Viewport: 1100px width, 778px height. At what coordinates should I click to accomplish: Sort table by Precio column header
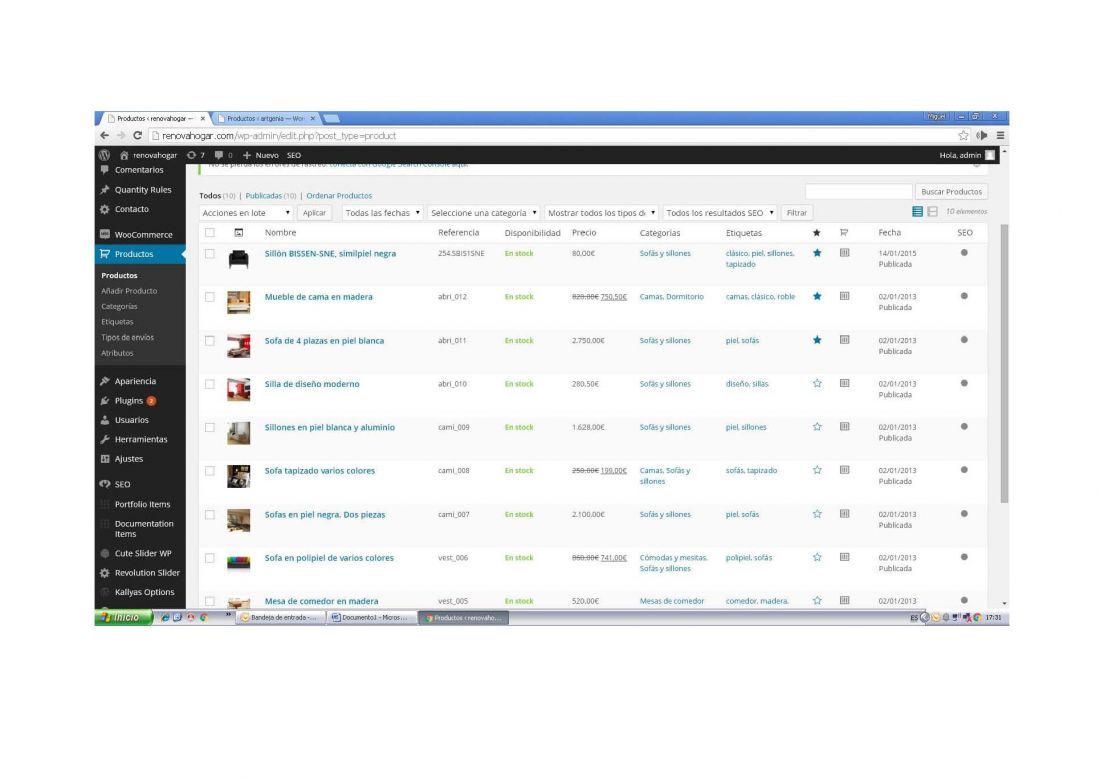click(x=584, y=233)
